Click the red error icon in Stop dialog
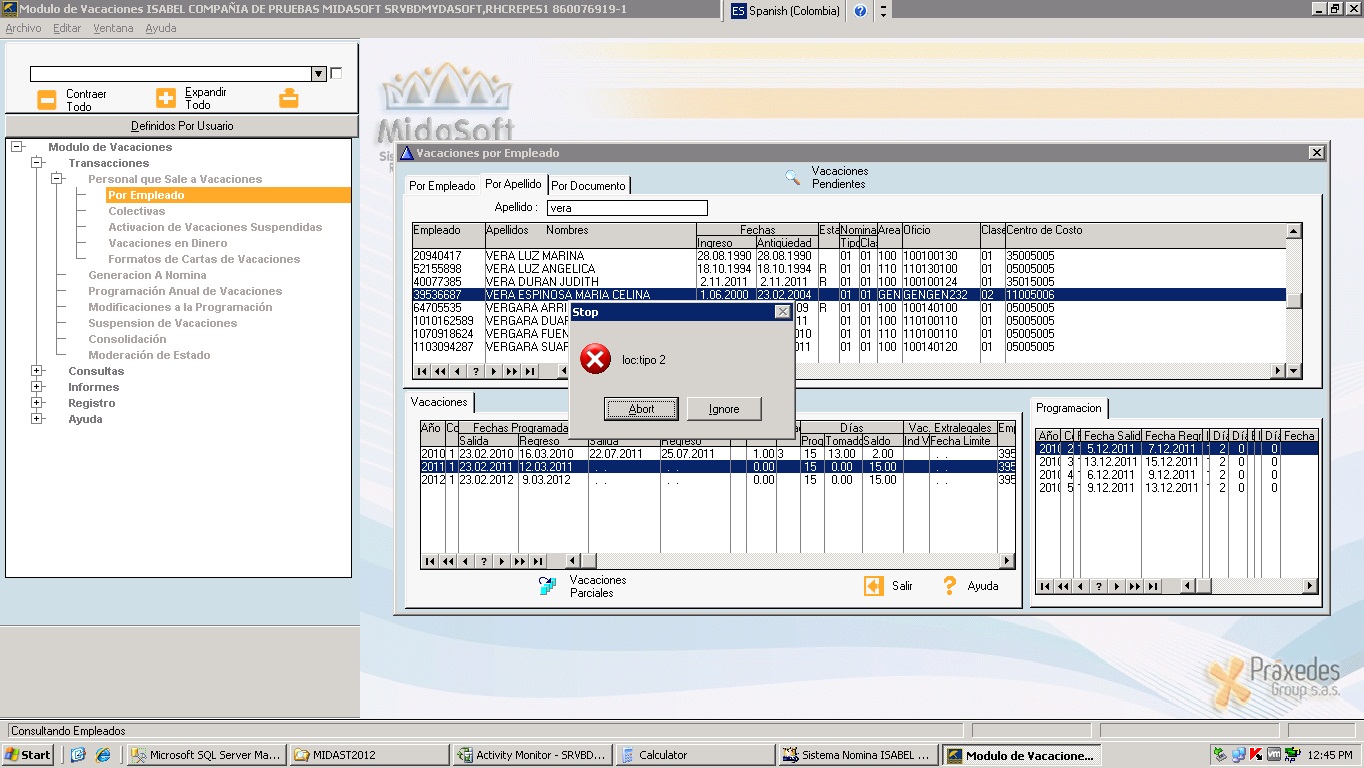 point(595,359)
